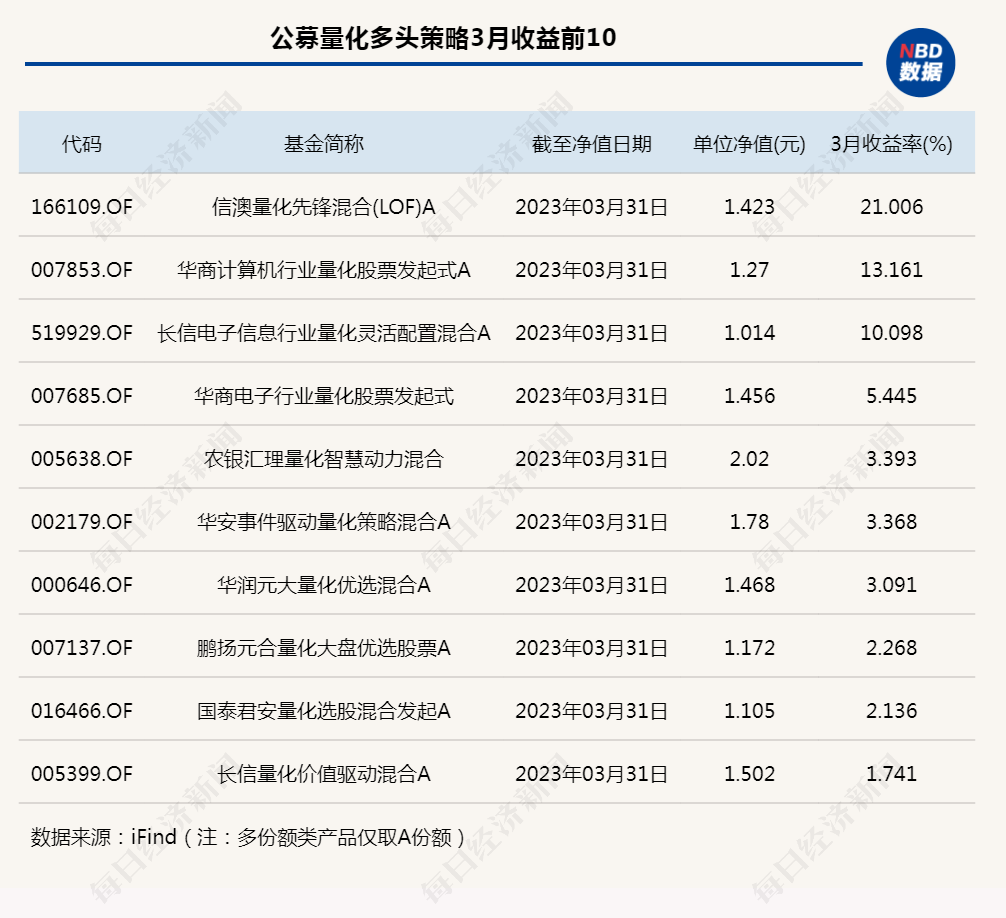Viewport: 1006px width, 918px height.
Task: Click the 截至净值日期 column header
Action: click(591, 144)
